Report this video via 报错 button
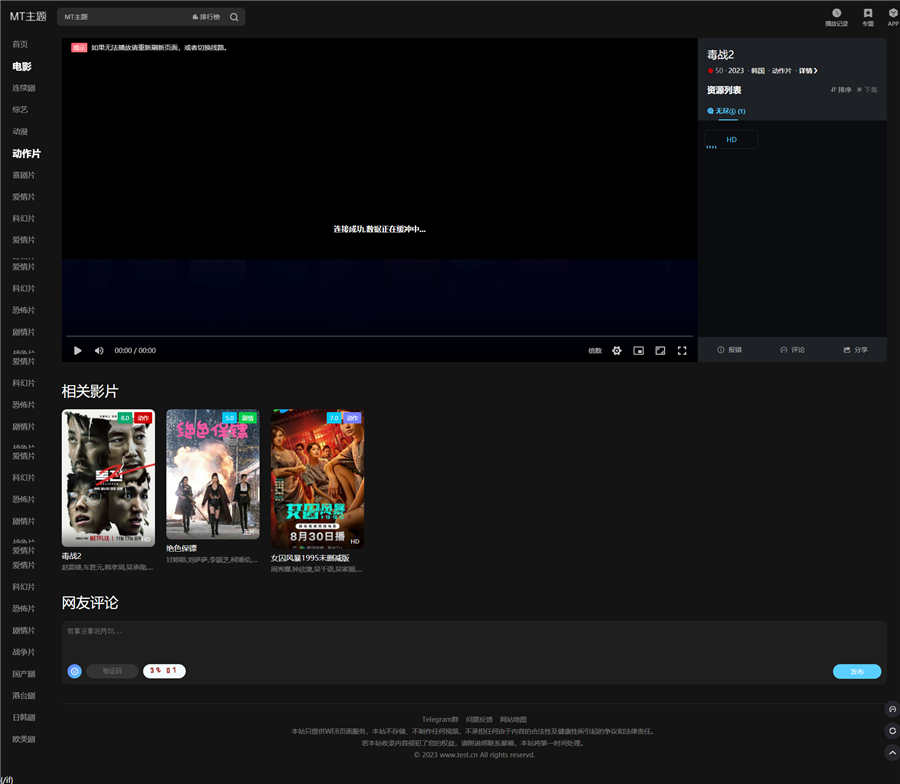 point(730,350)
